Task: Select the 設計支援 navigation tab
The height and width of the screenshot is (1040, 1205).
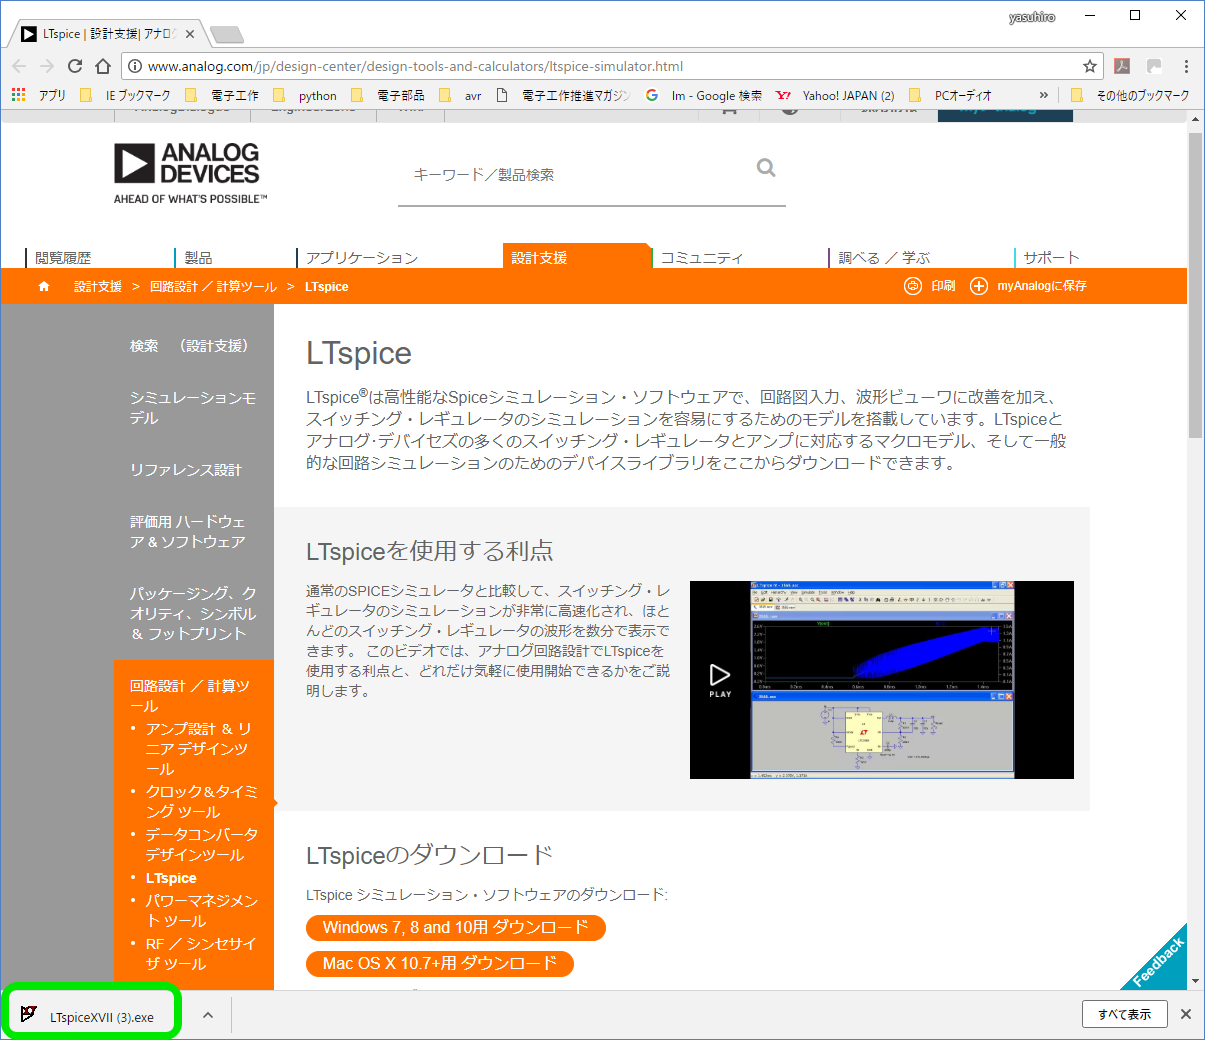Action: (x=540, y=258)
